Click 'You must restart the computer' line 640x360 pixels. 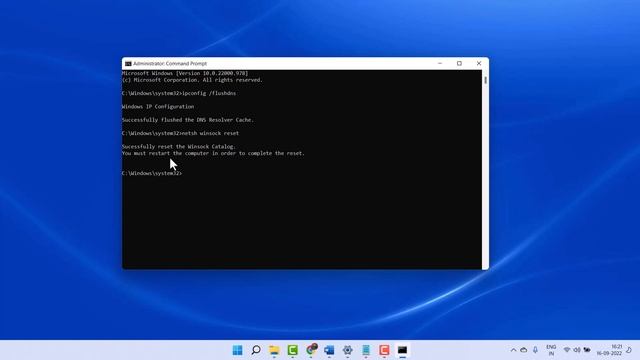213,153
